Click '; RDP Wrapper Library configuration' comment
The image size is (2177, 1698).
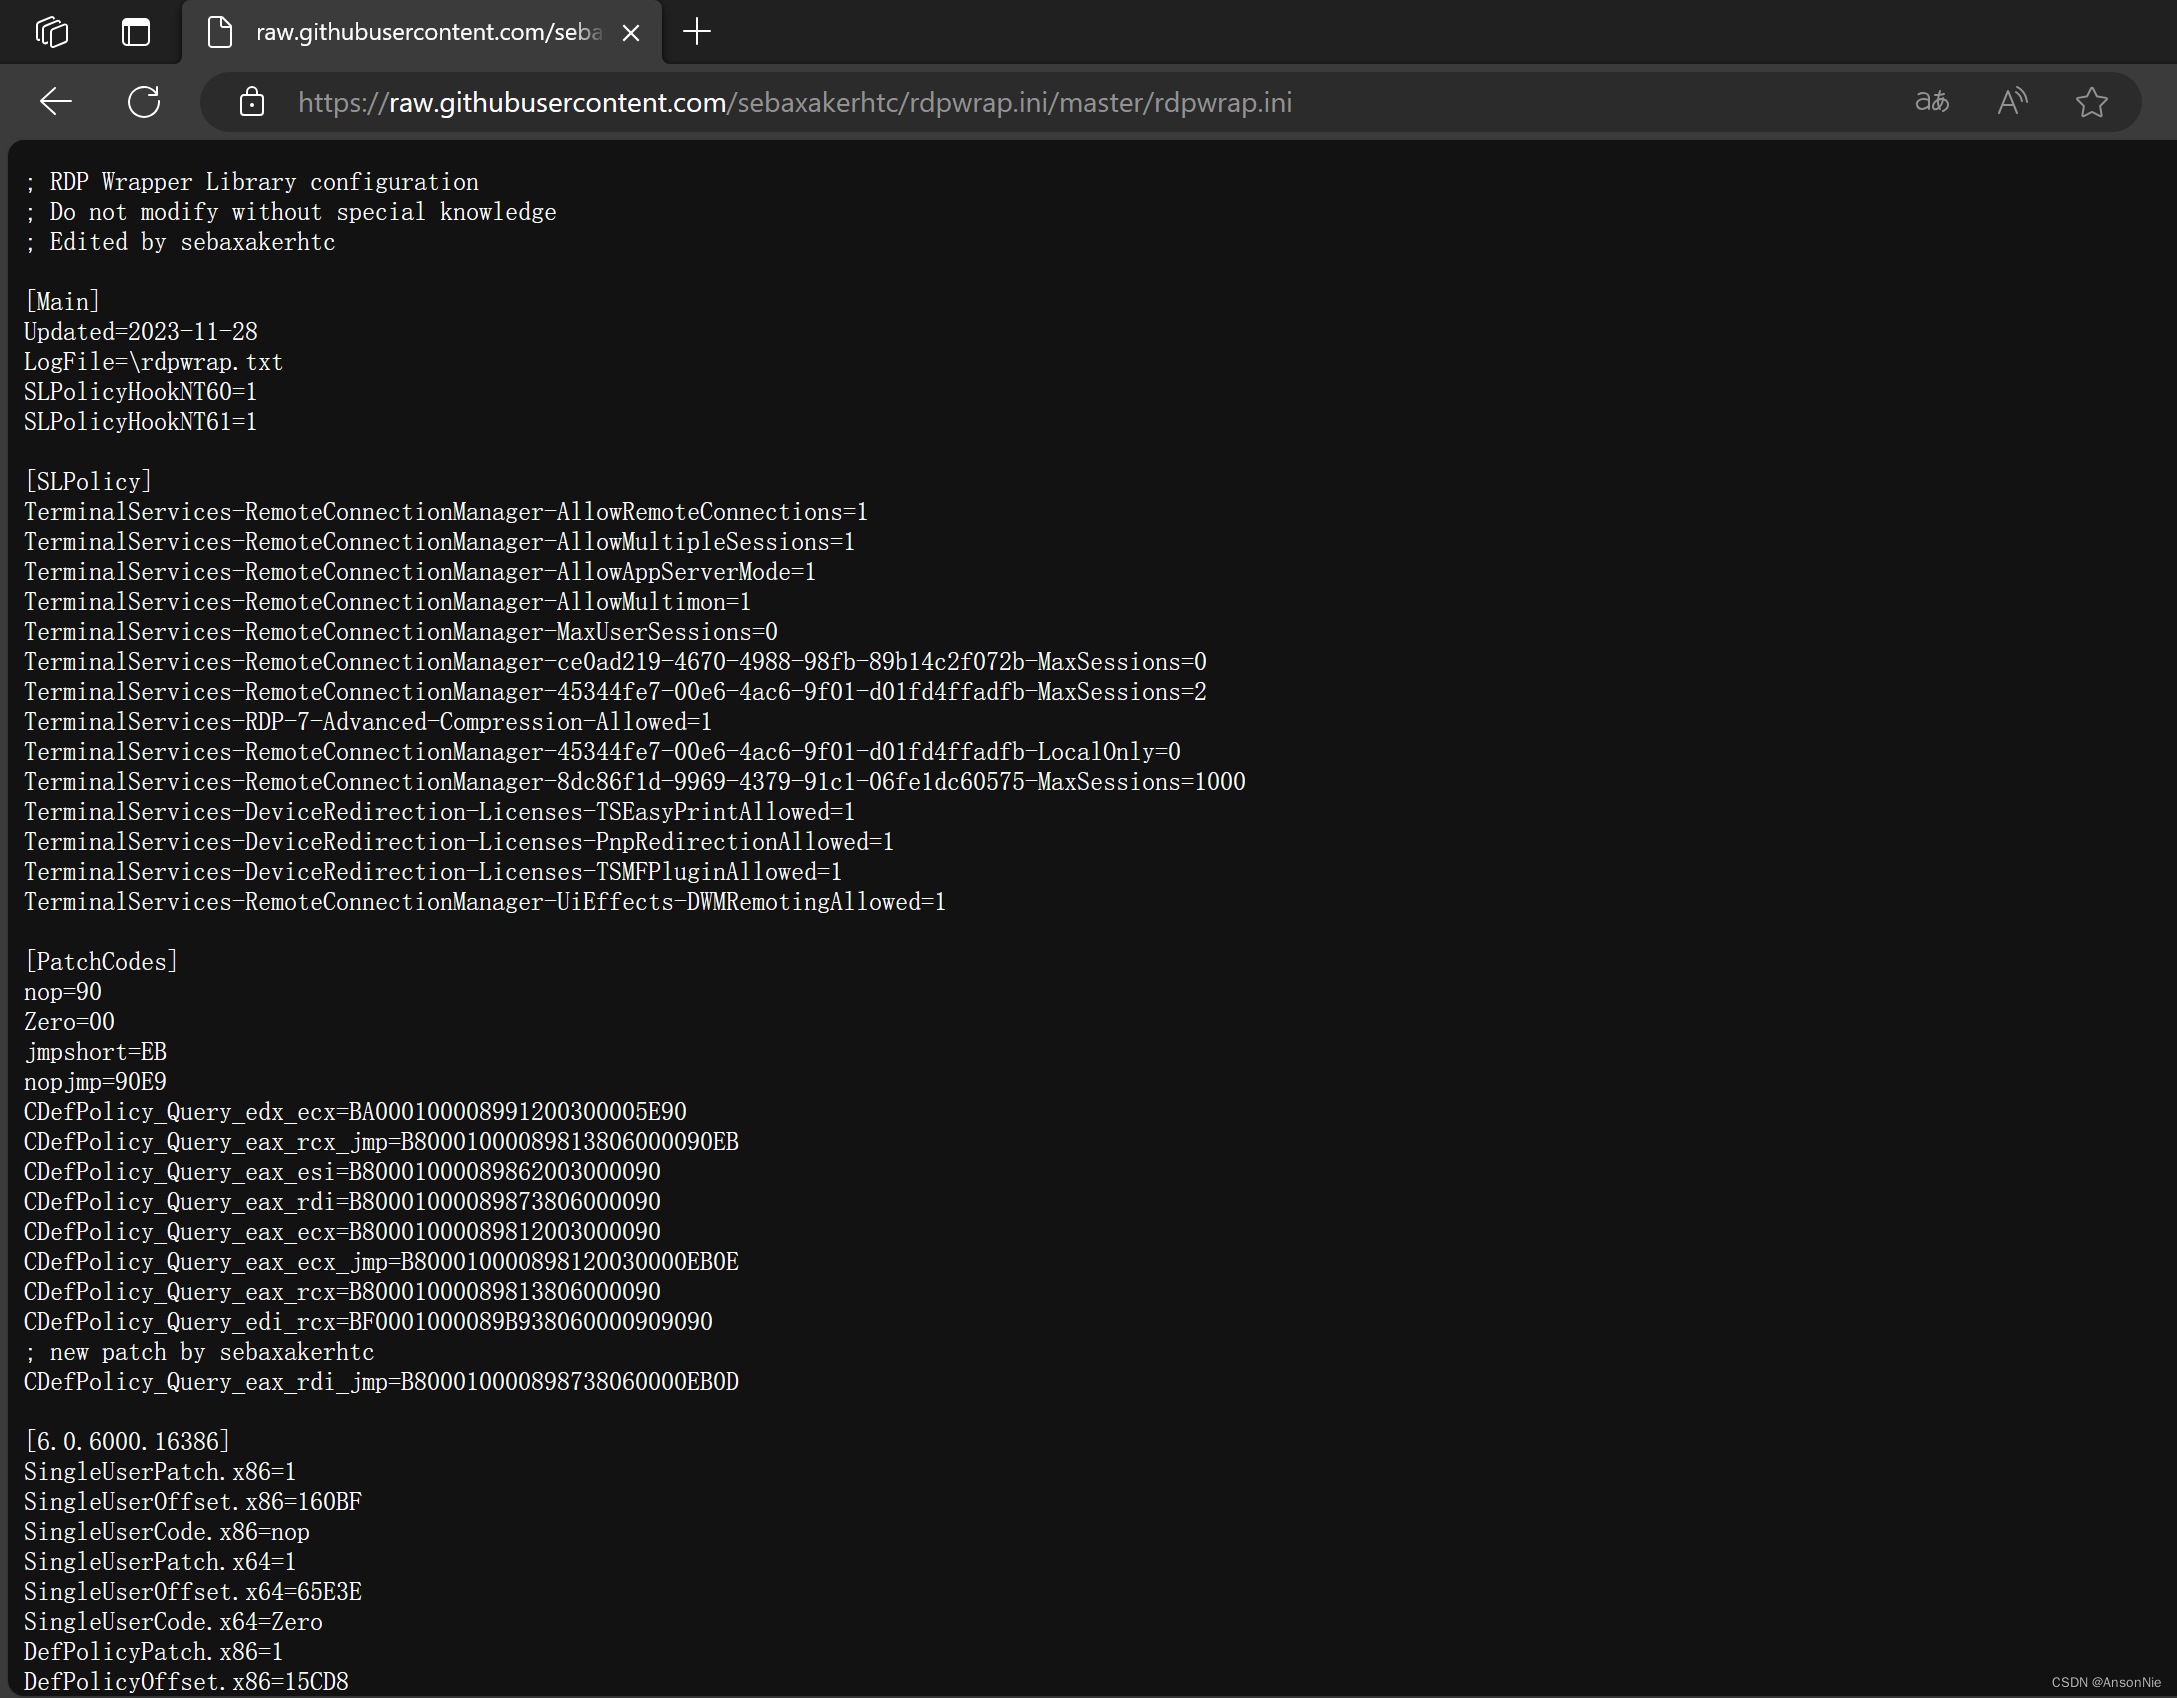click(x=252, y=182)
